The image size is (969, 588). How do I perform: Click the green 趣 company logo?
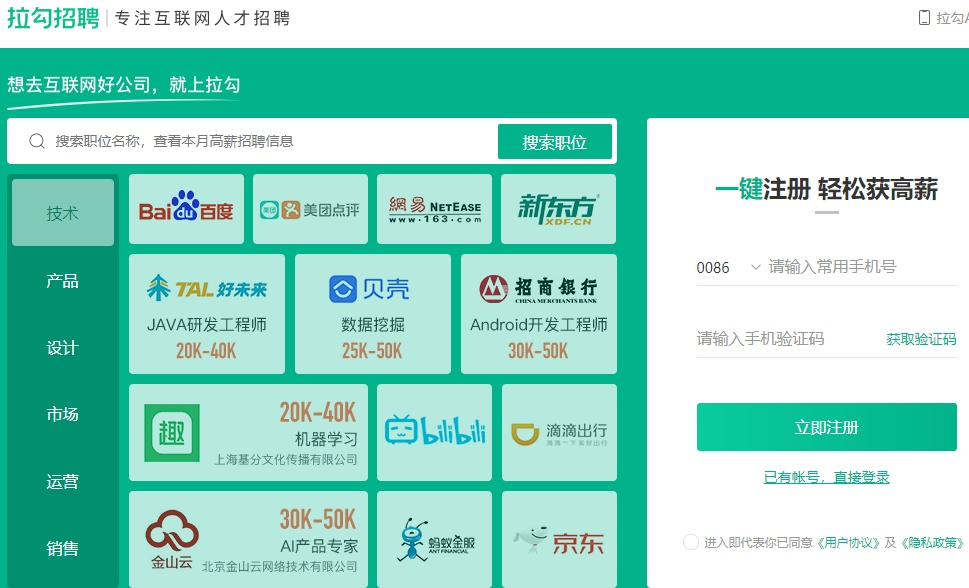[172, 433]
